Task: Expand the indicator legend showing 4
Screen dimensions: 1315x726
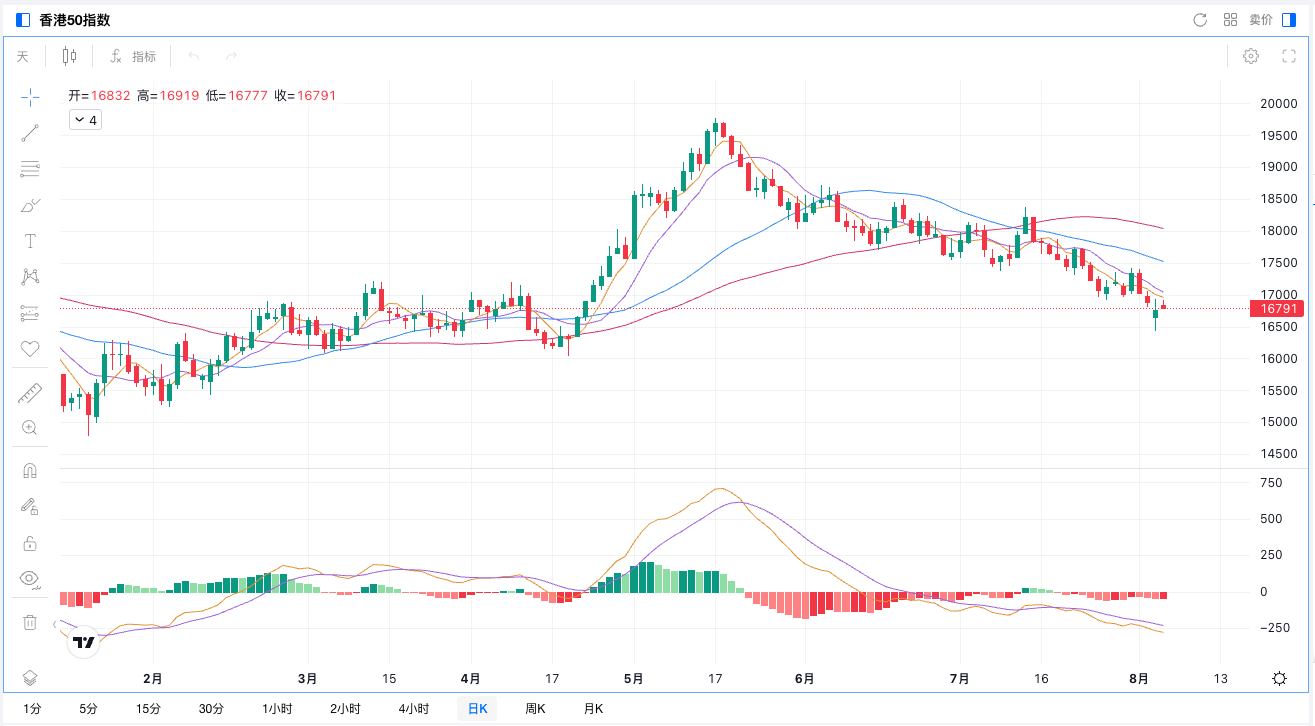Action: pos(85,120)
